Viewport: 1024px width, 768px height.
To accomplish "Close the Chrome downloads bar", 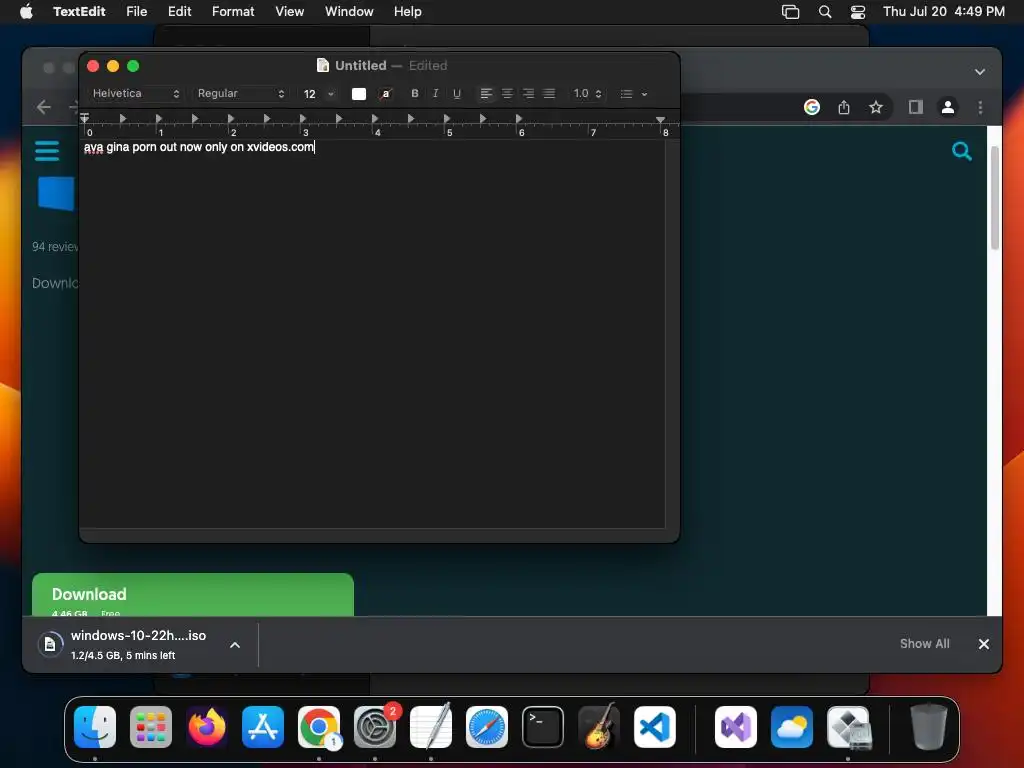I will 984,644.
